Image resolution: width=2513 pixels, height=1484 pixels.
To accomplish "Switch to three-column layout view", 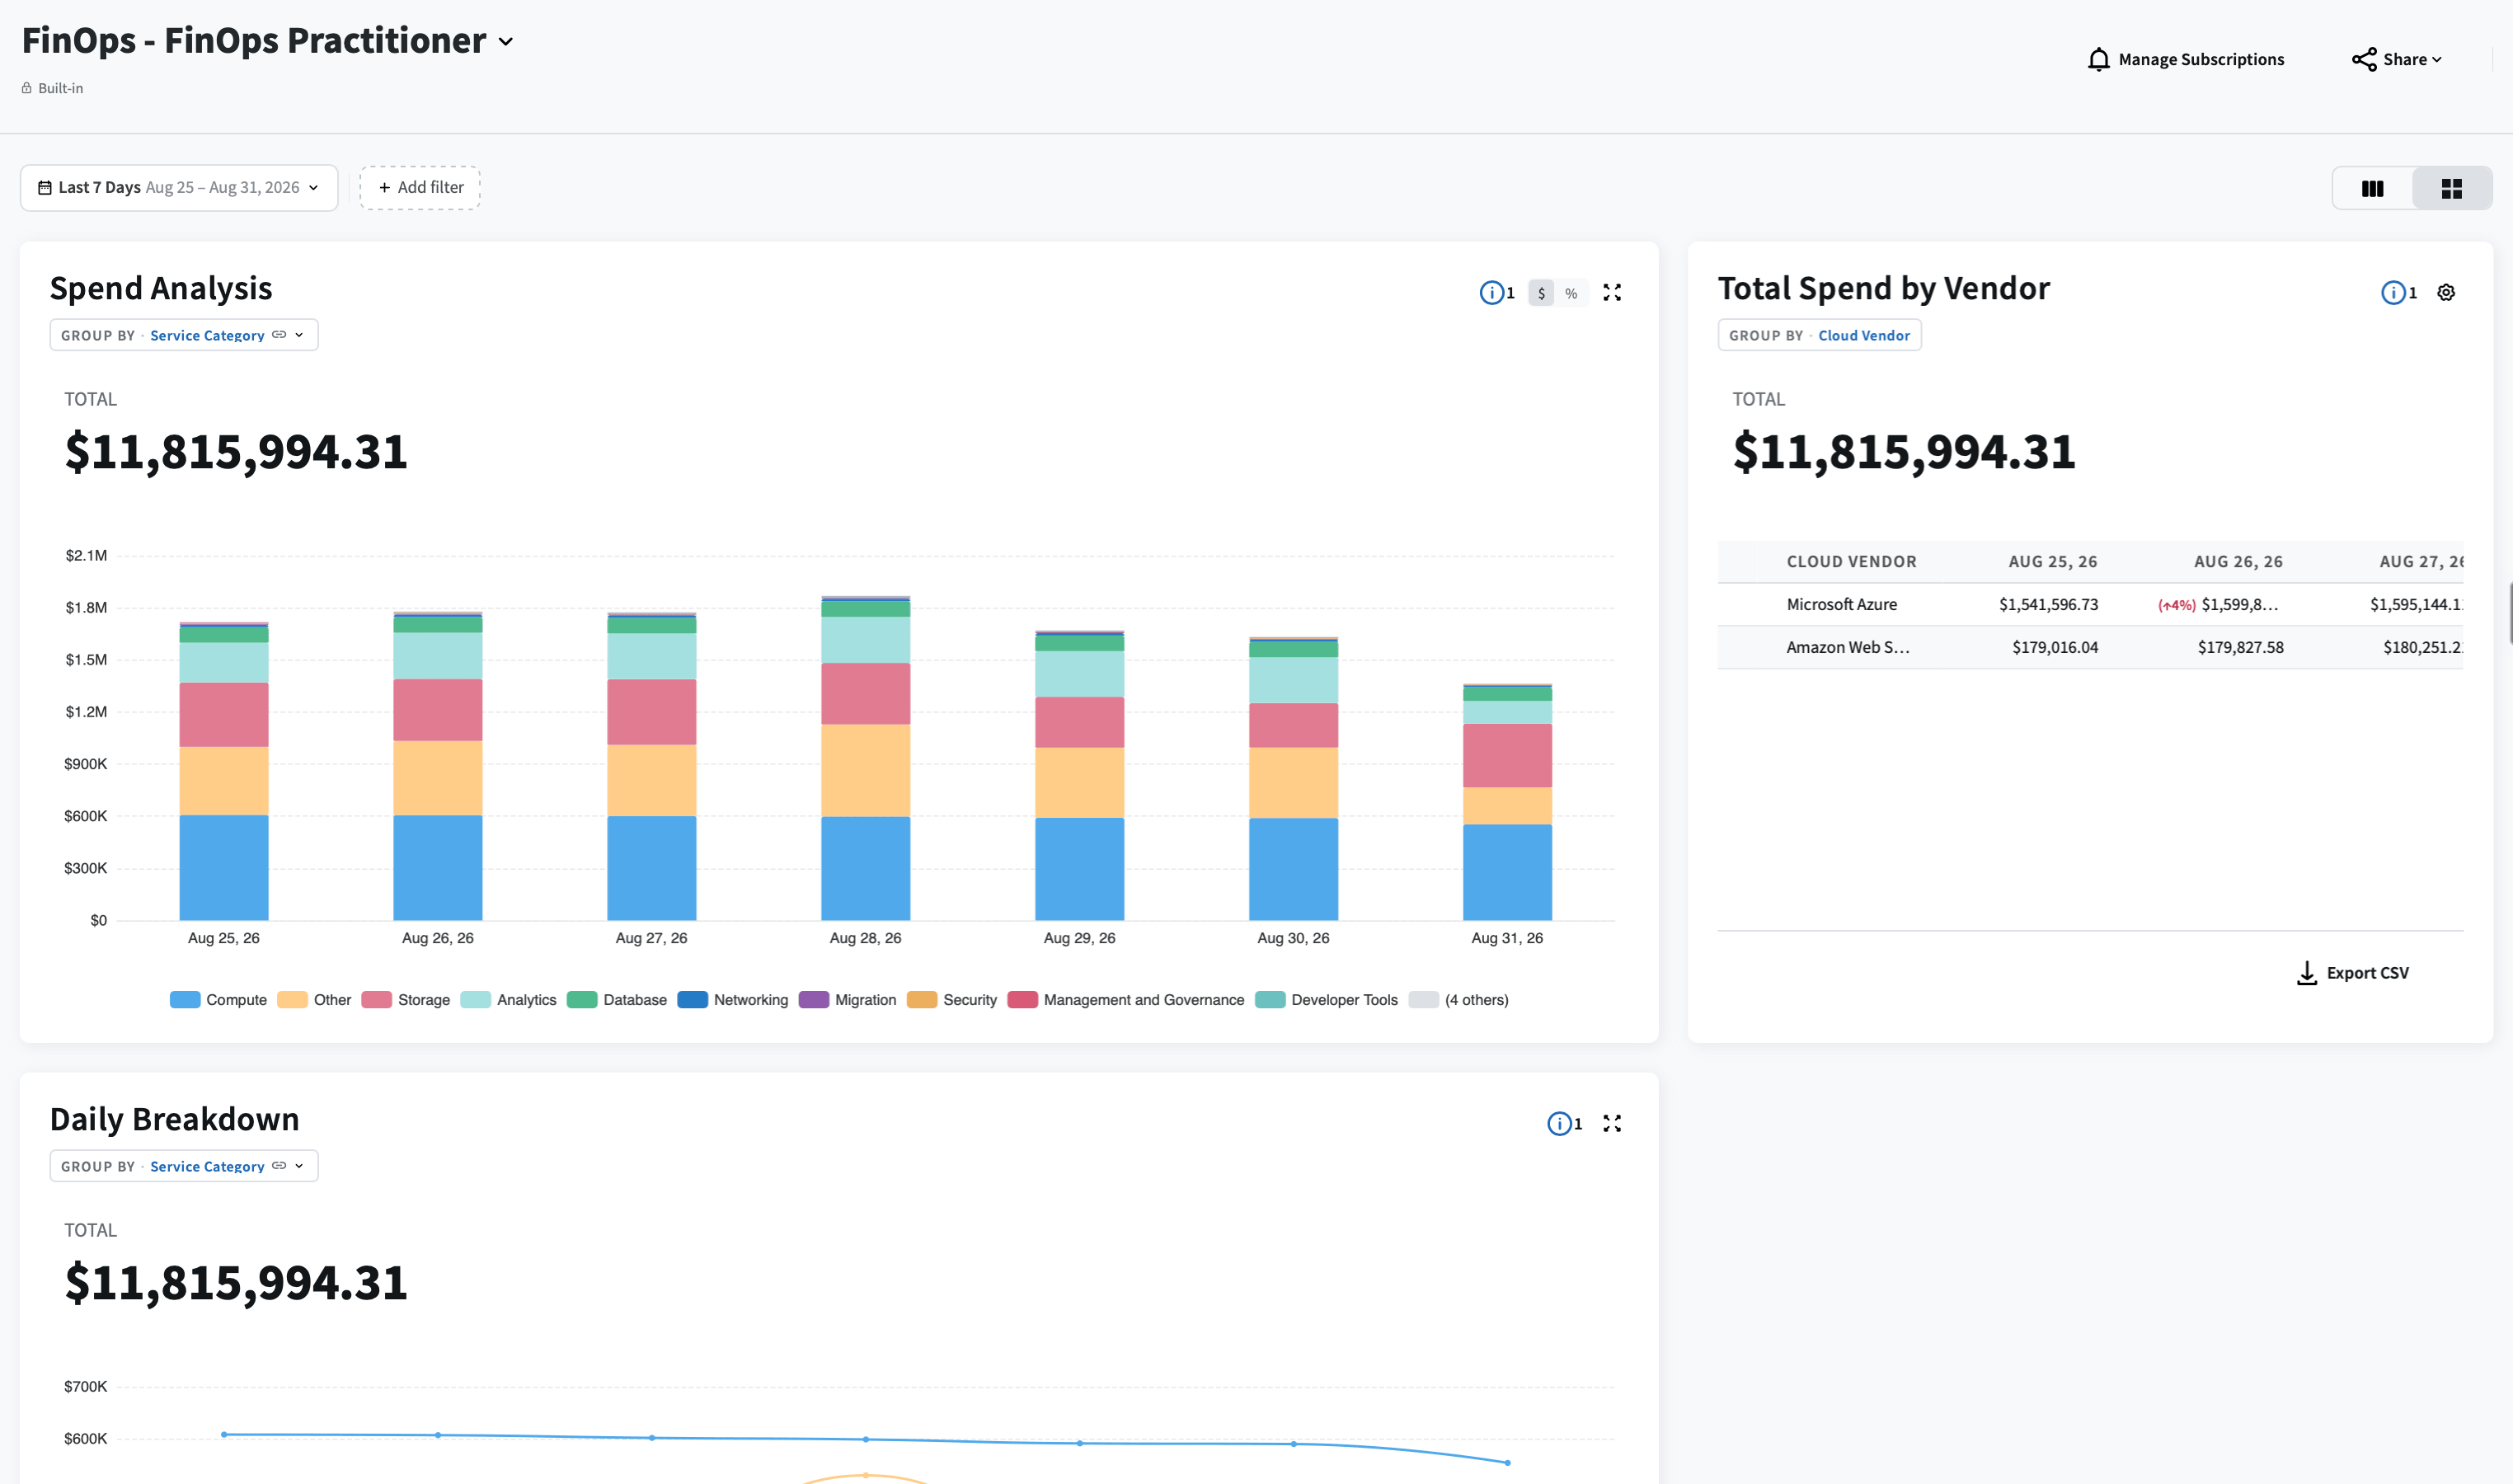I will coord(2372,189).
